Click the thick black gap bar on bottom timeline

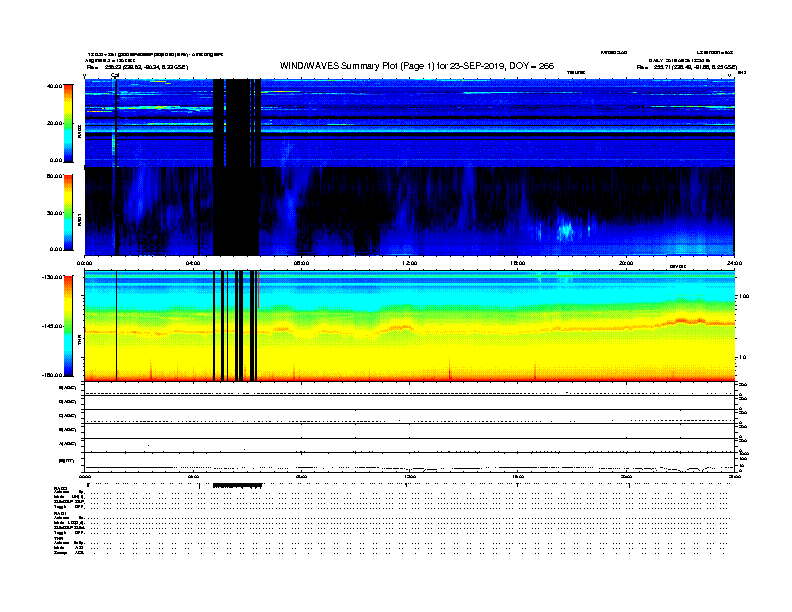[237, 486]
